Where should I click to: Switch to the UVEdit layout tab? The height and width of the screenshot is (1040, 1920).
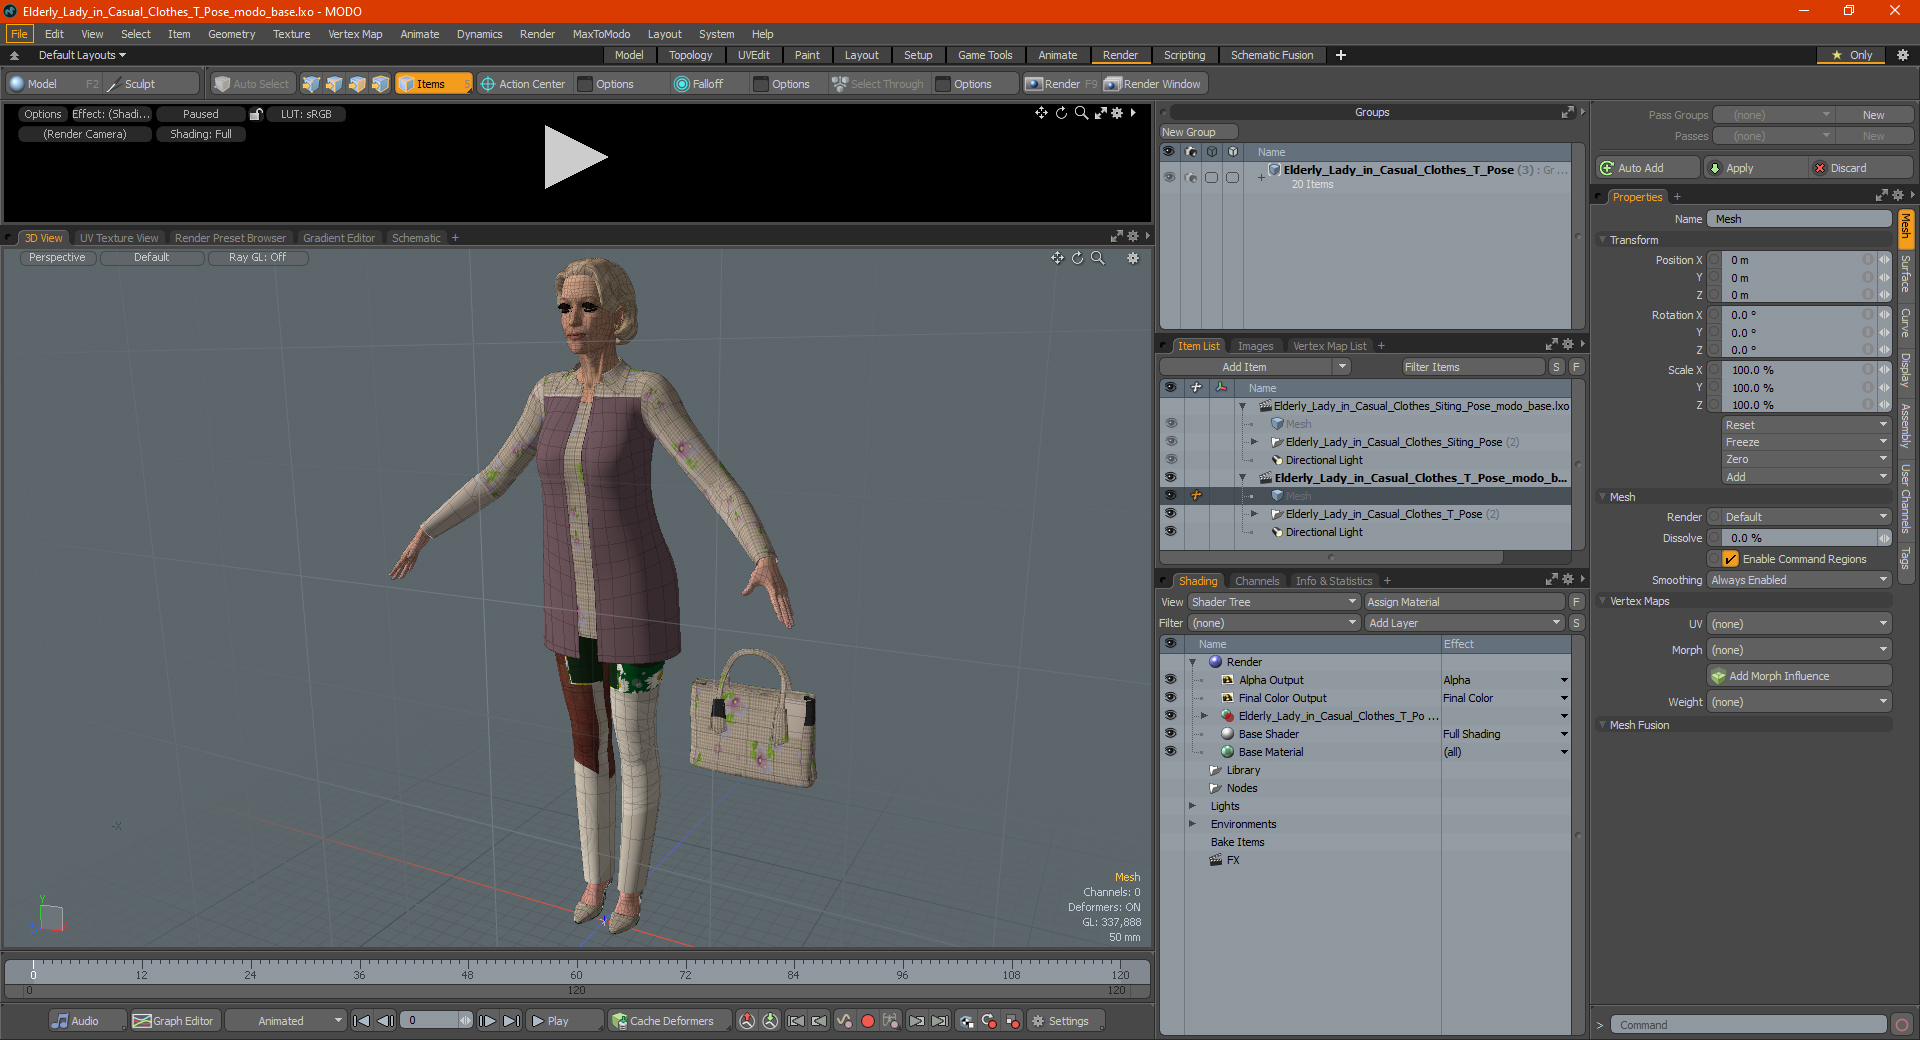753,55
